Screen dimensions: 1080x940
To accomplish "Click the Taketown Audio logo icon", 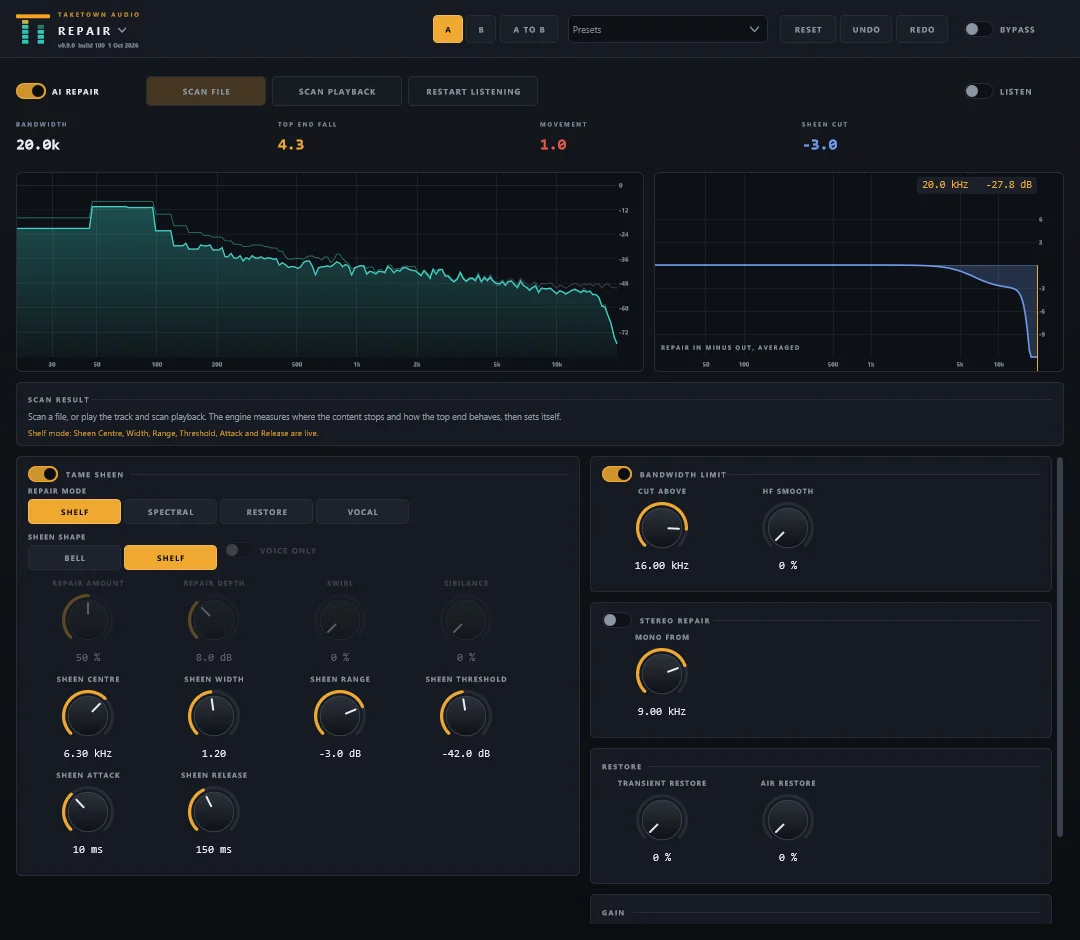I will coord(32,29).
